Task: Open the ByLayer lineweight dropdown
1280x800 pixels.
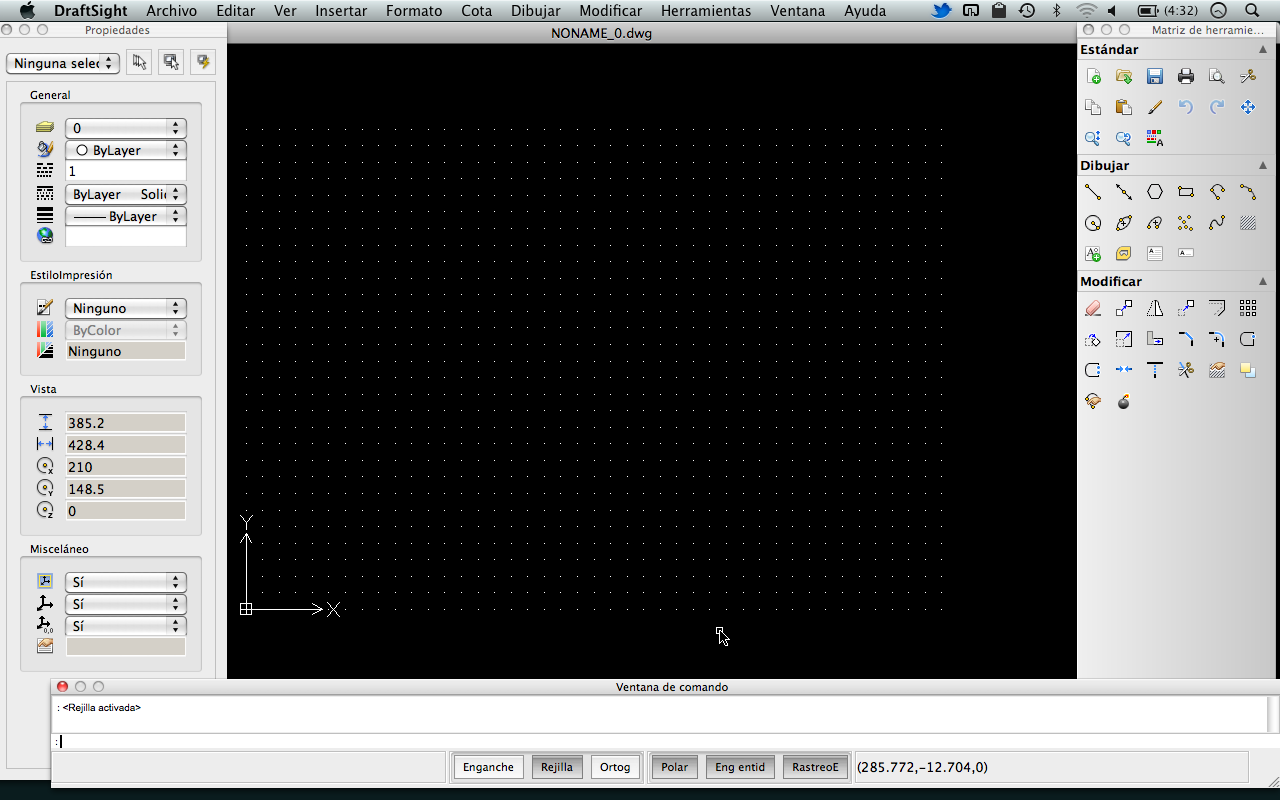Action: click(x=126, y=216)
